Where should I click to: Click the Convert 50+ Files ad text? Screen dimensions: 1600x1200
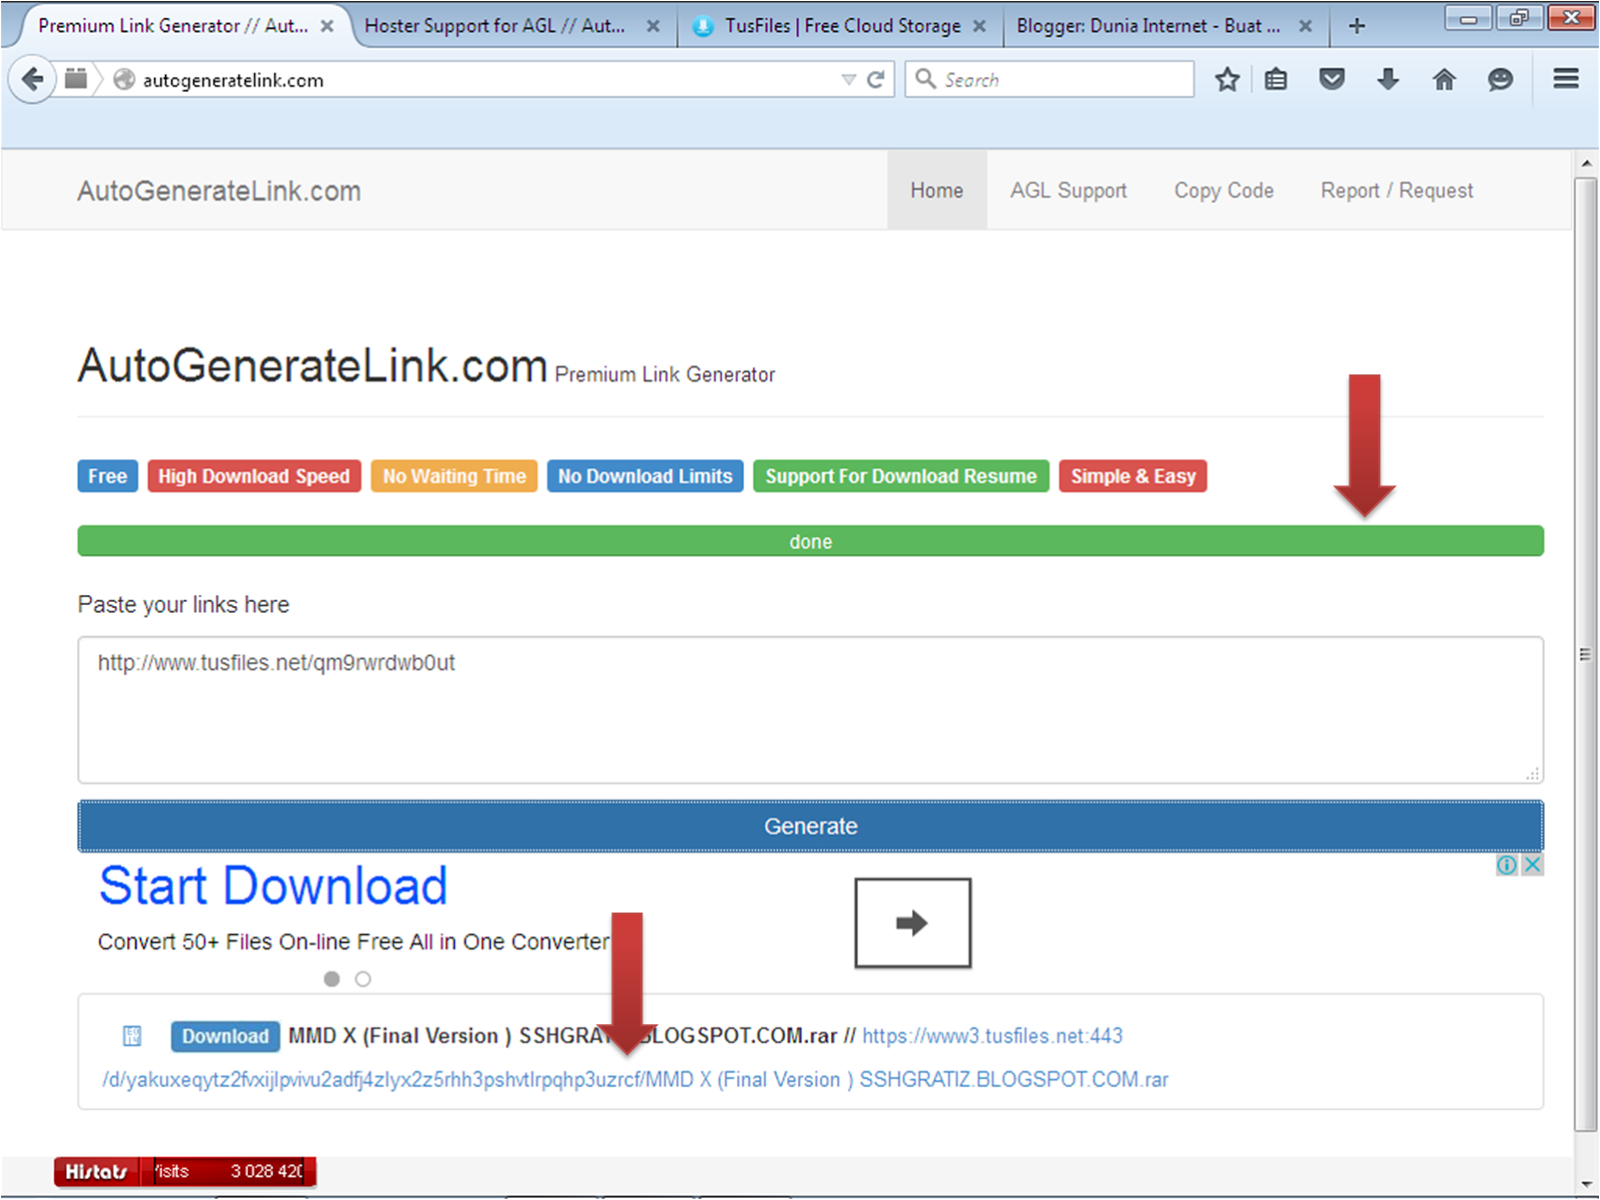pyautogui.click(x=353, y=942)
